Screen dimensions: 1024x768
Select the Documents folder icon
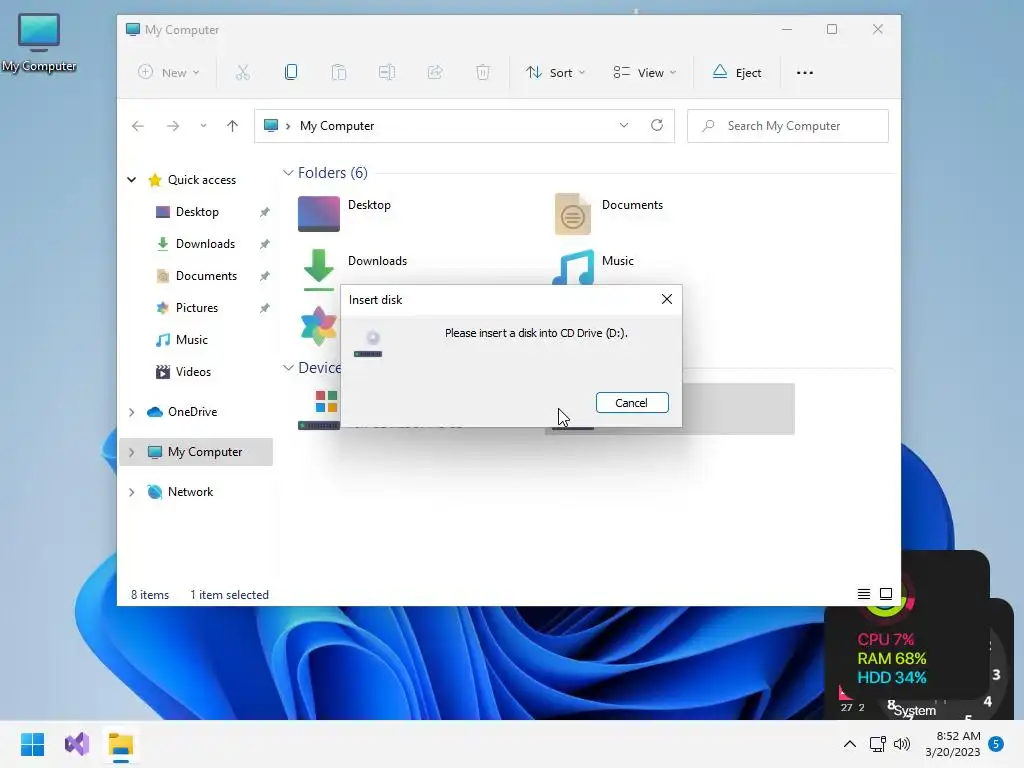click(x=573, y=214)
